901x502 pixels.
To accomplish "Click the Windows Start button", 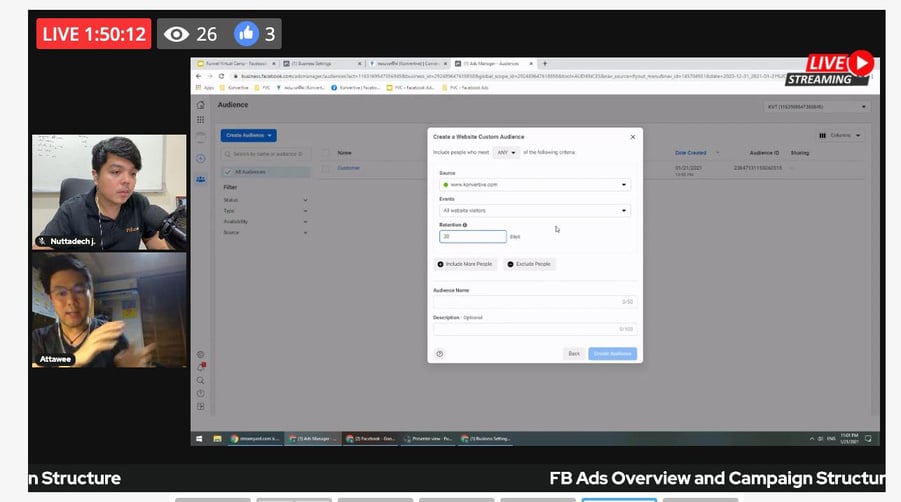I will pyautogui.click(x=199, y=438).
